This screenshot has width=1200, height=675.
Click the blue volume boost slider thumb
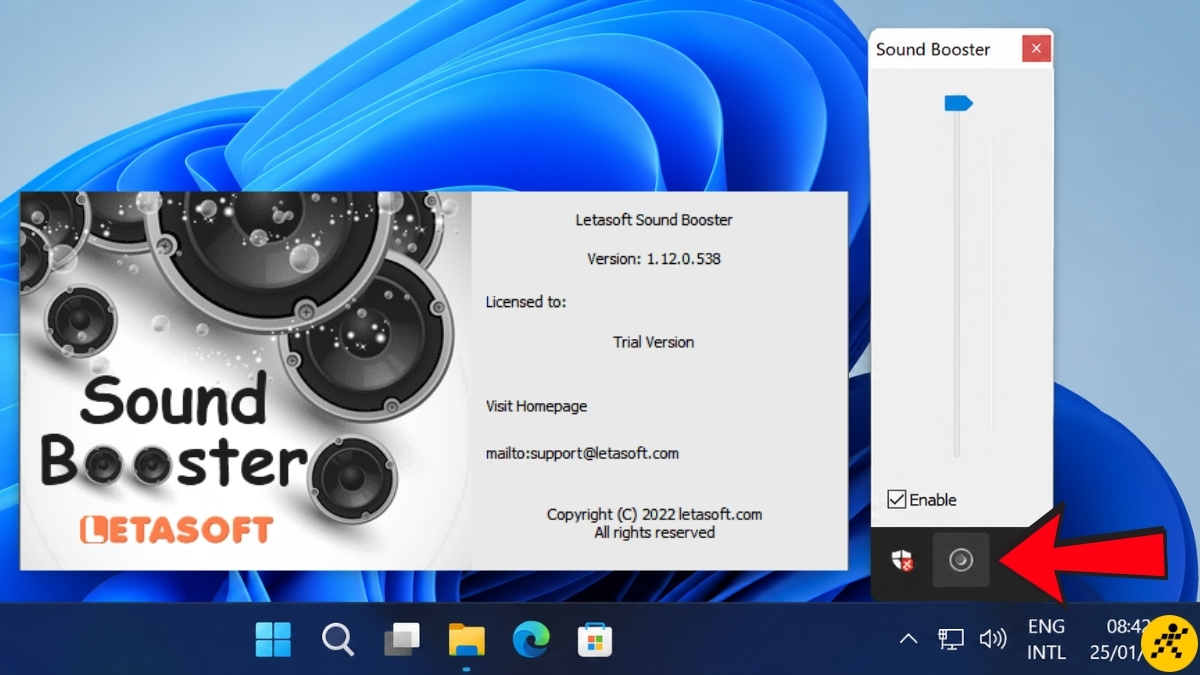click(x=958, y=103)
